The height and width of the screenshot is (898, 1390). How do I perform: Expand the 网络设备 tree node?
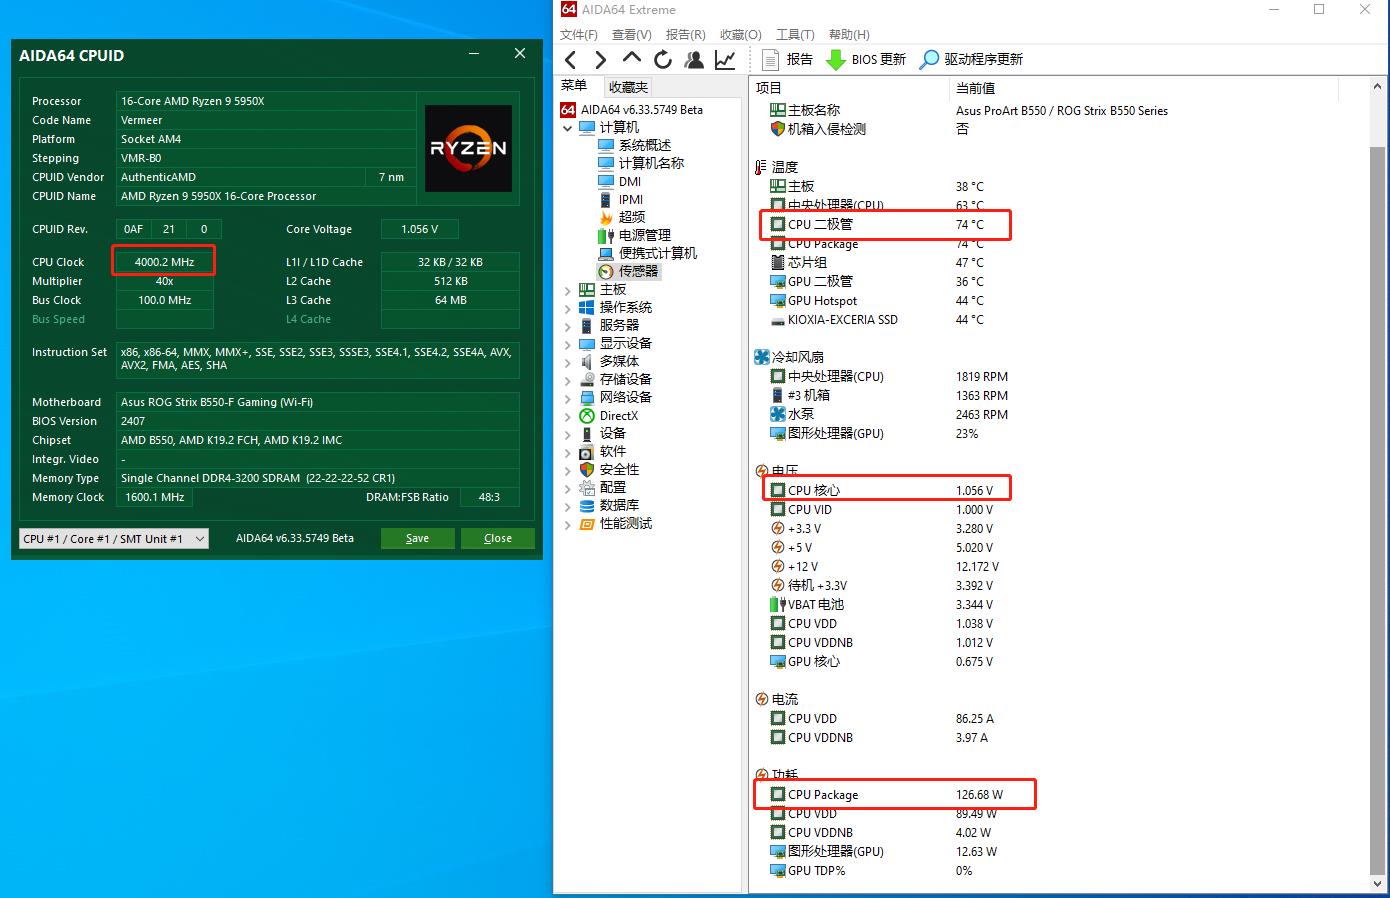[x=568, y=398]
